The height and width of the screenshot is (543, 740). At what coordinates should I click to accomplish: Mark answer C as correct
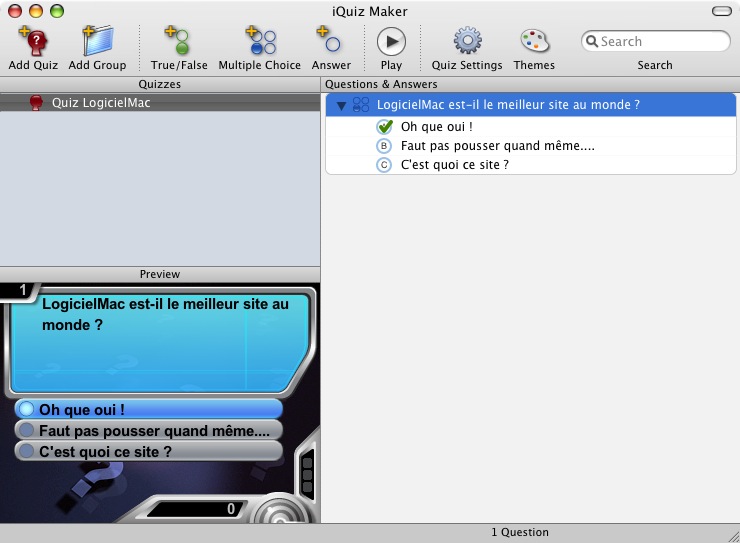click(x=384, y=165)
